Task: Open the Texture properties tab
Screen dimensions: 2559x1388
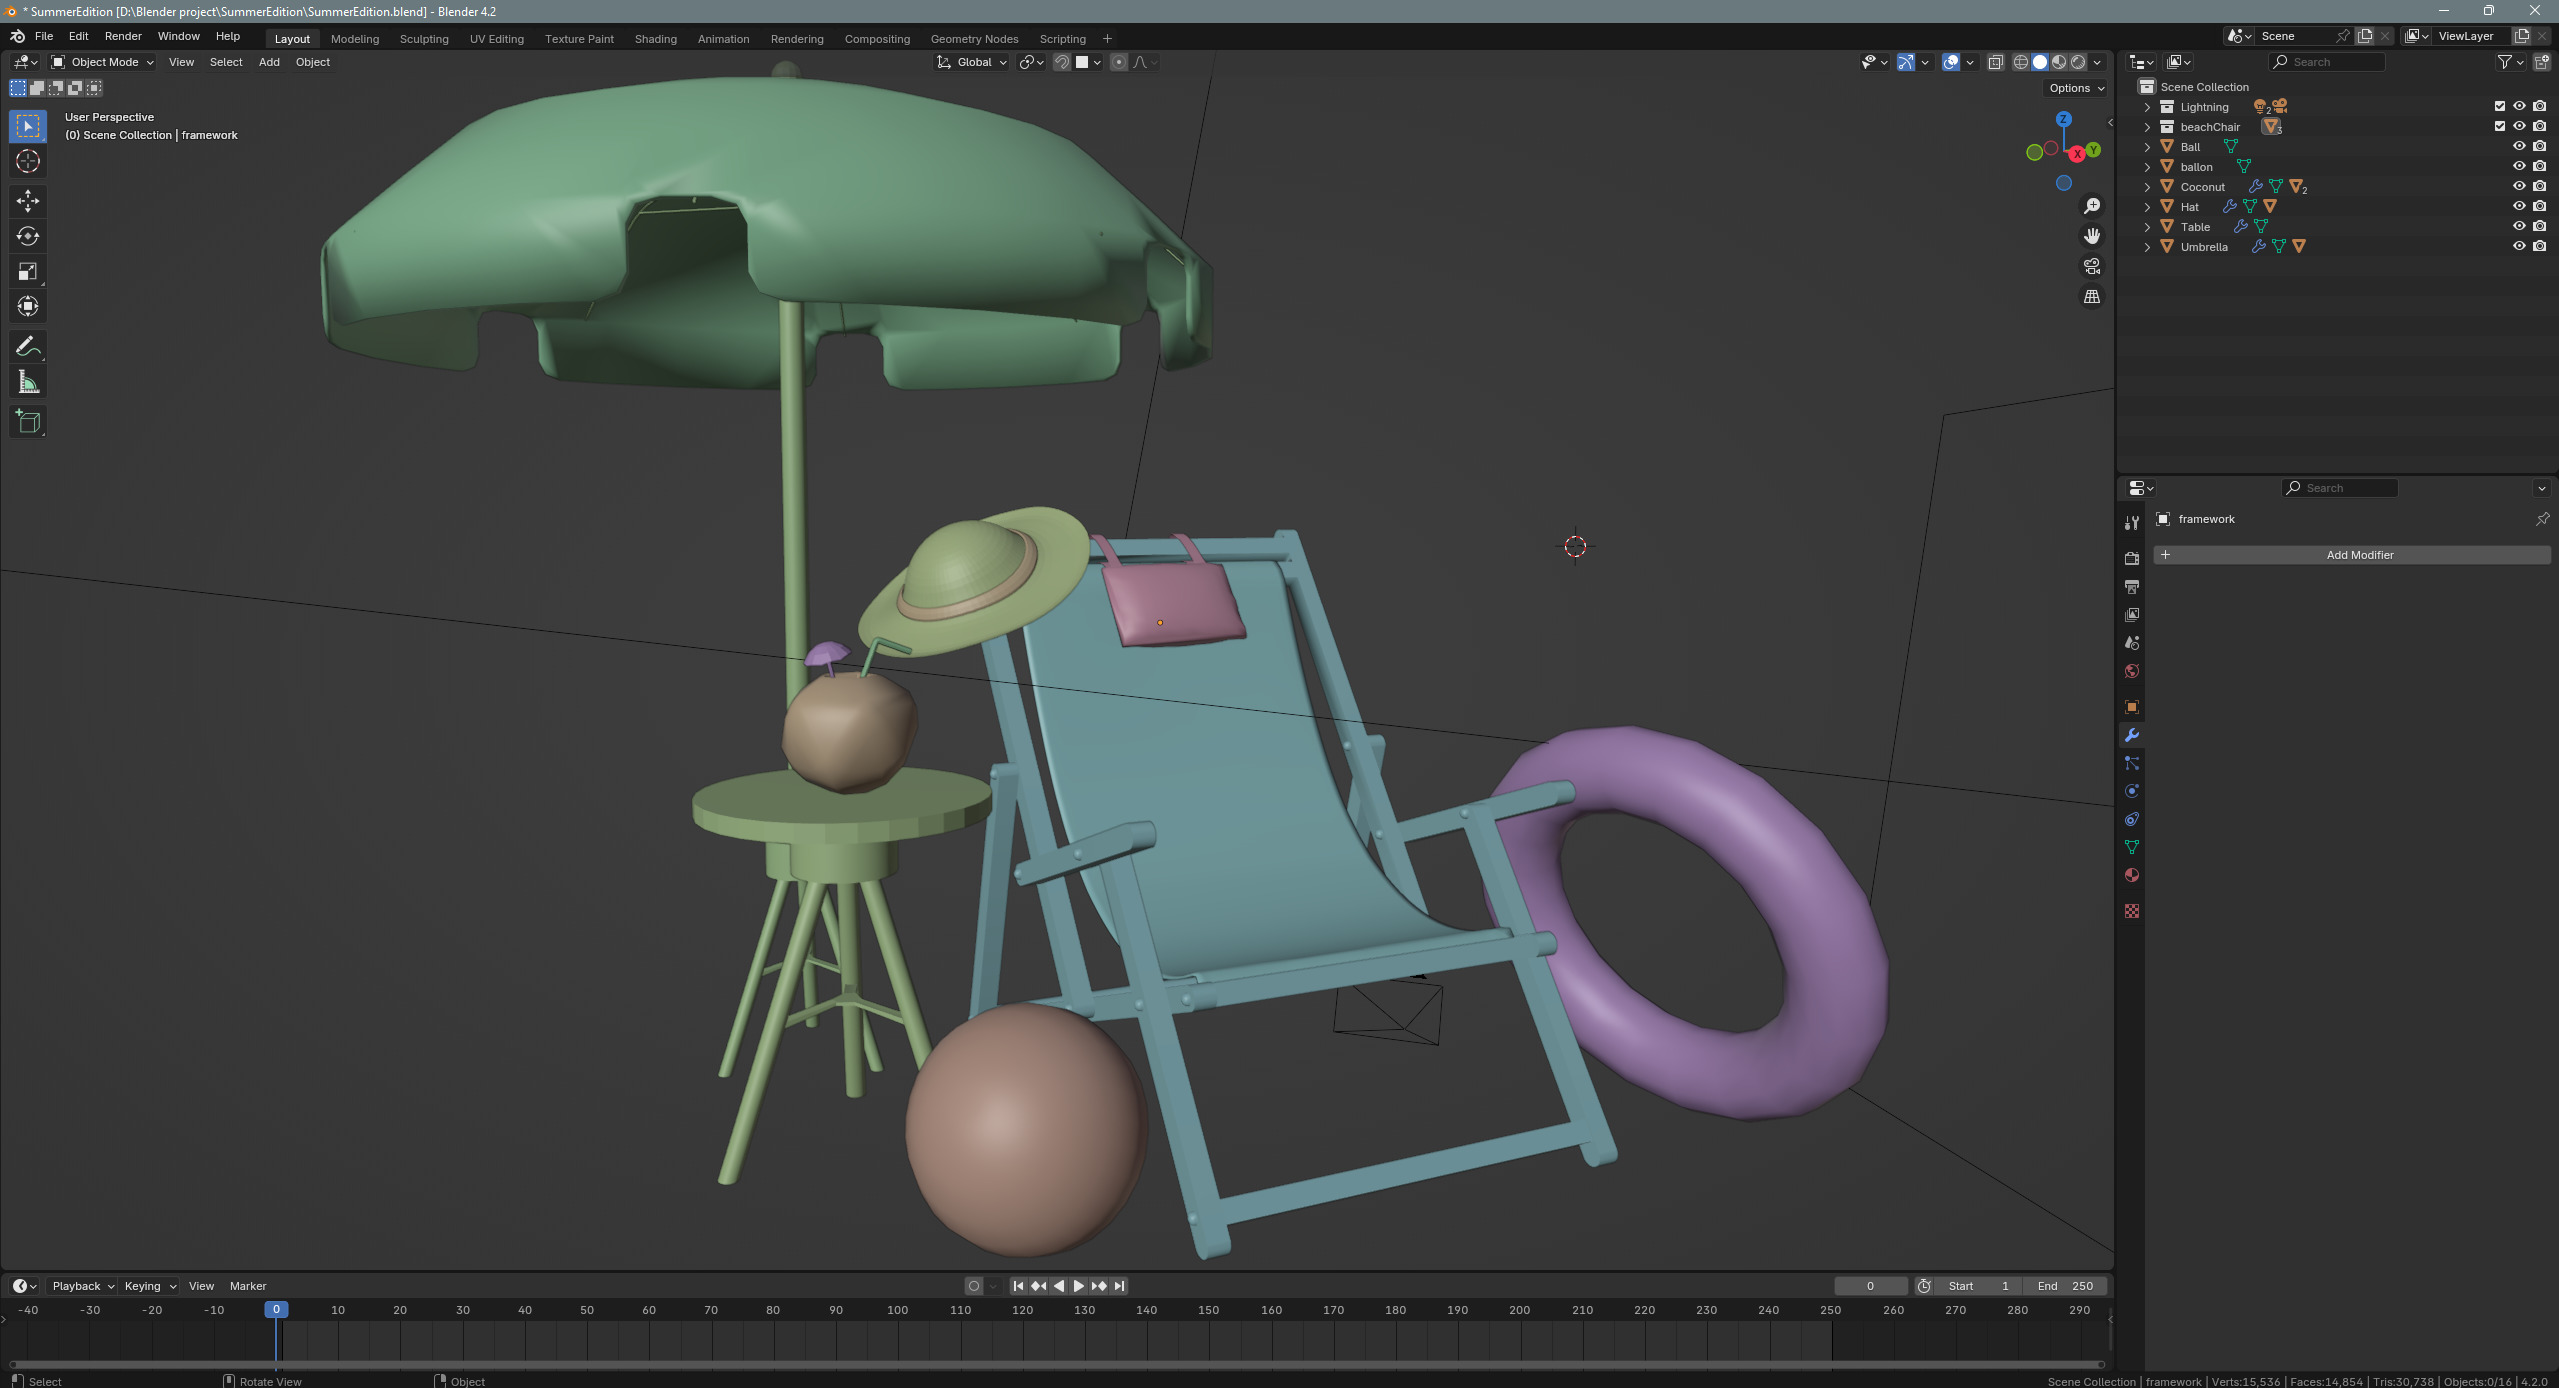Action: [2132, 911]
